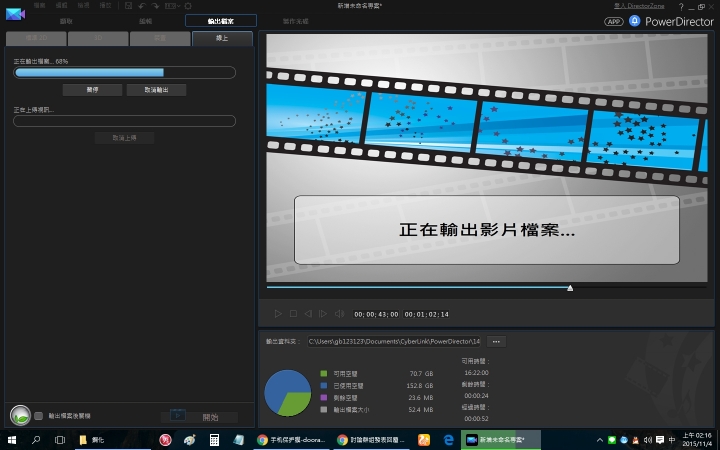720x450 pixels.
Task: Select the 裝置 (Device) output tab
Action: 160,38
